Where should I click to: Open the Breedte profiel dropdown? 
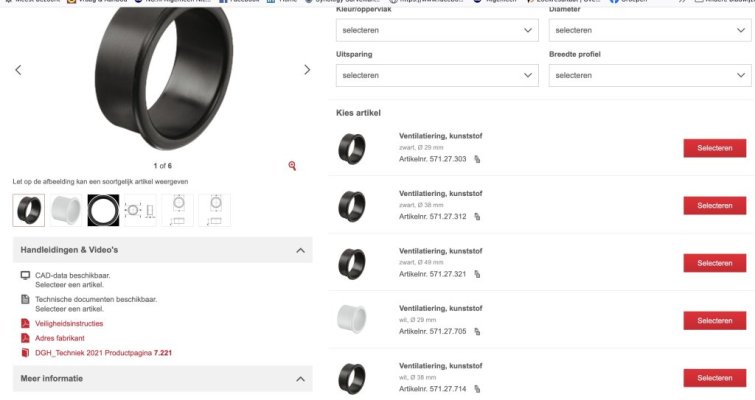(x=650, y=75)
